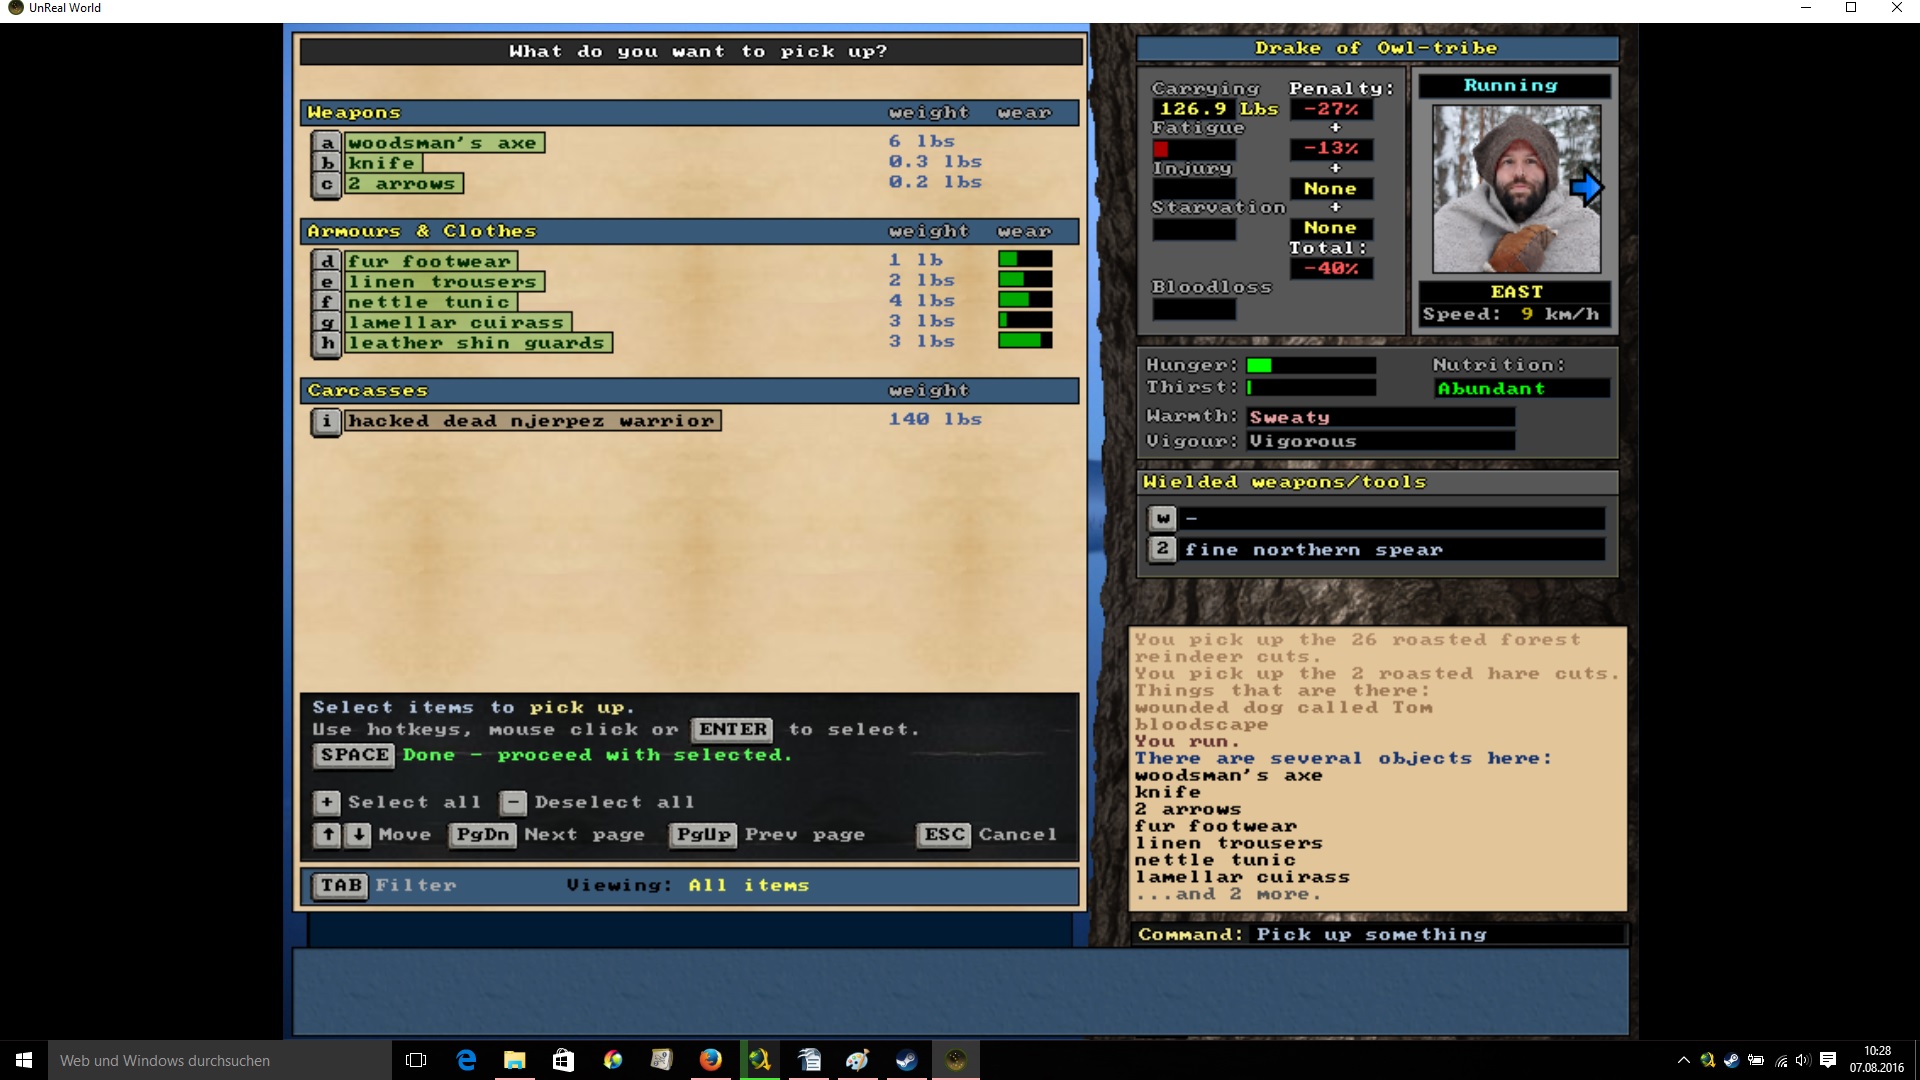Viewport: 1920px width, 1080px height.
Task: Click SPACE button to proceed with selected
Action: point(355,755)
